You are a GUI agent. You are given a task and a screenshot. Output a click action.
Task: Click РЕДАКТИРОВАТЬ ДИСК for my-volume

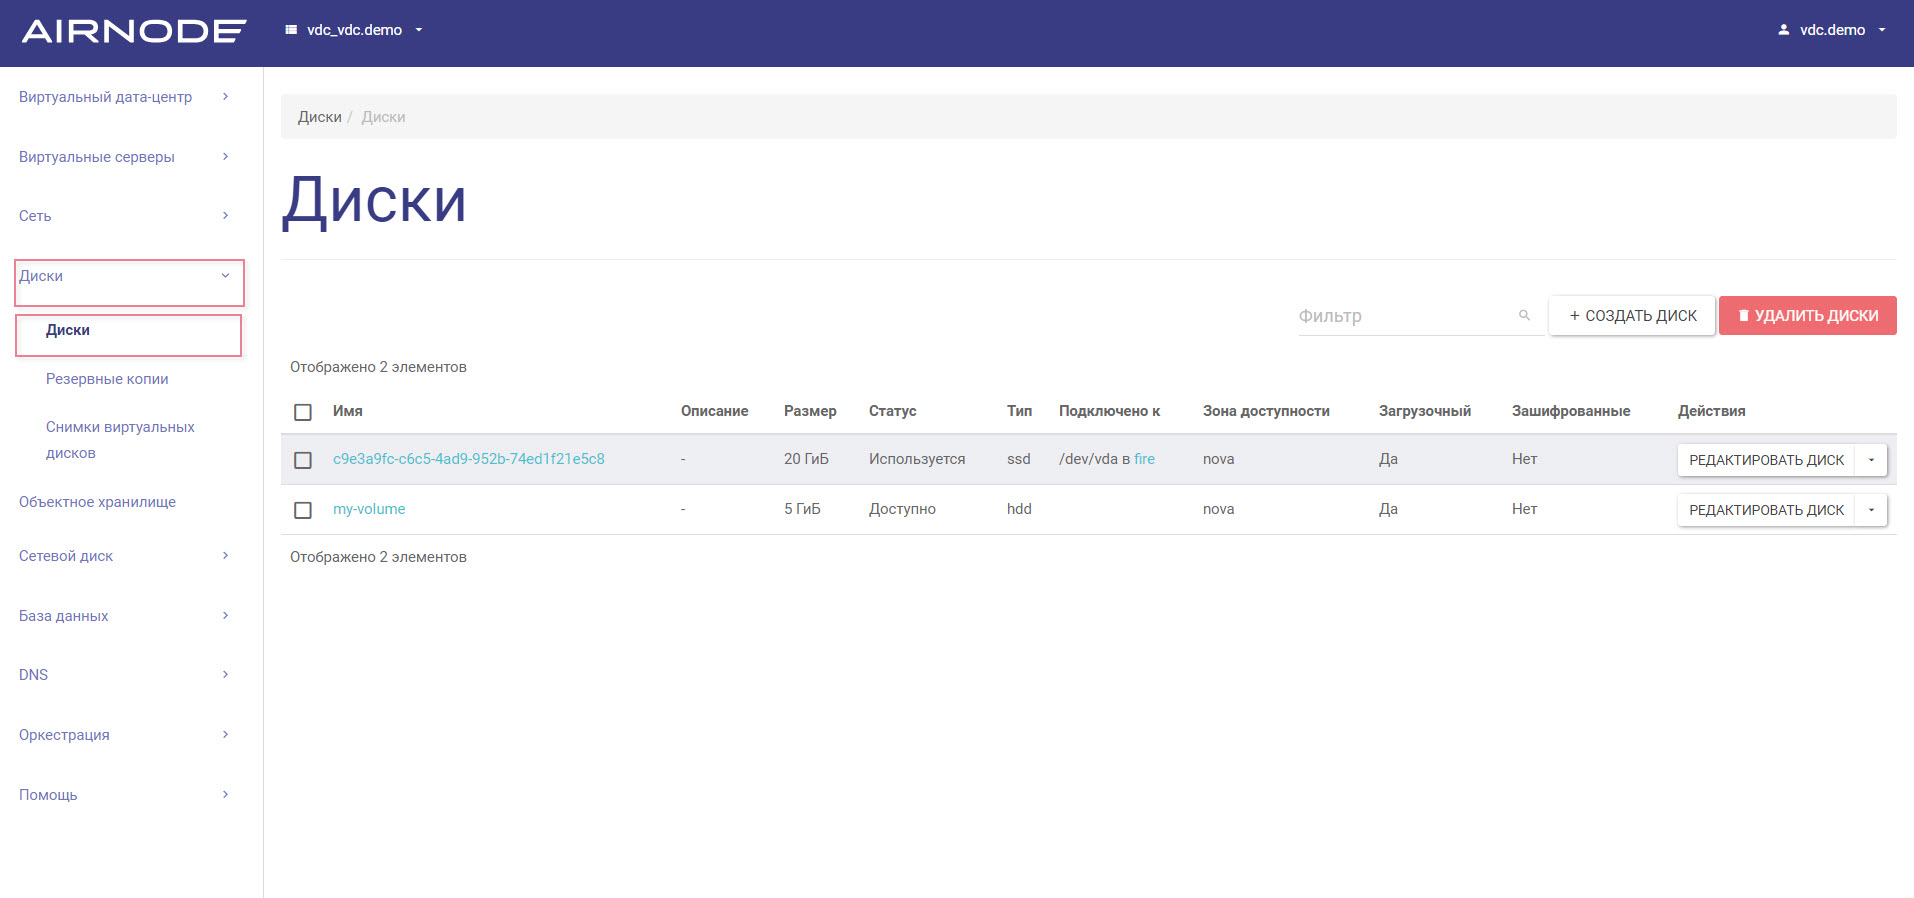(1766, 510)
